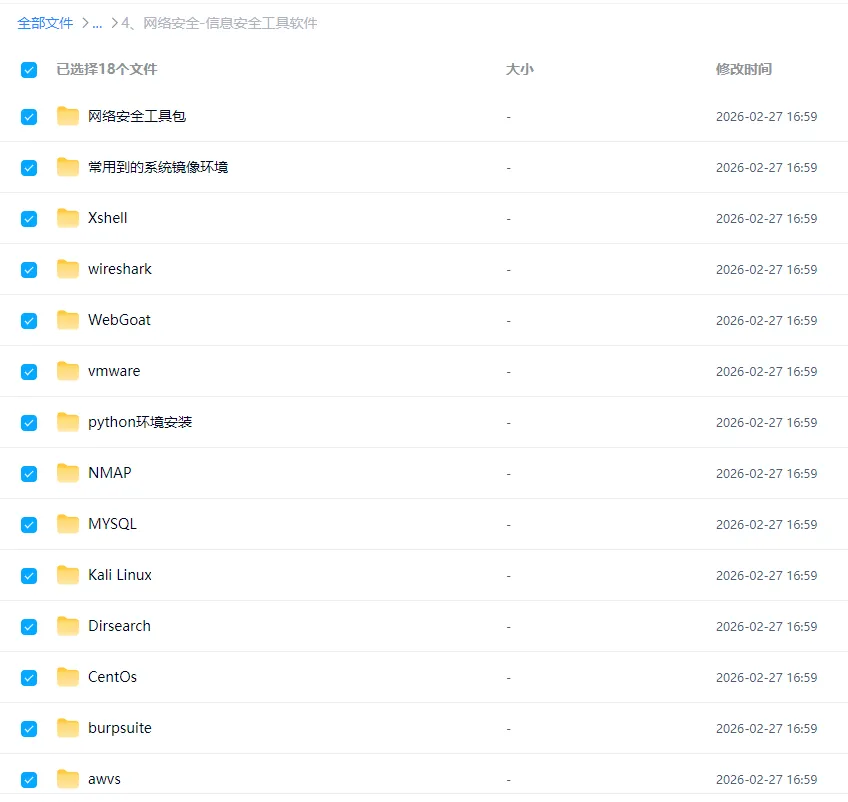
Task: Open the 常用到的系统镜像环境 folder icon
Action: [x=68, y=167]
